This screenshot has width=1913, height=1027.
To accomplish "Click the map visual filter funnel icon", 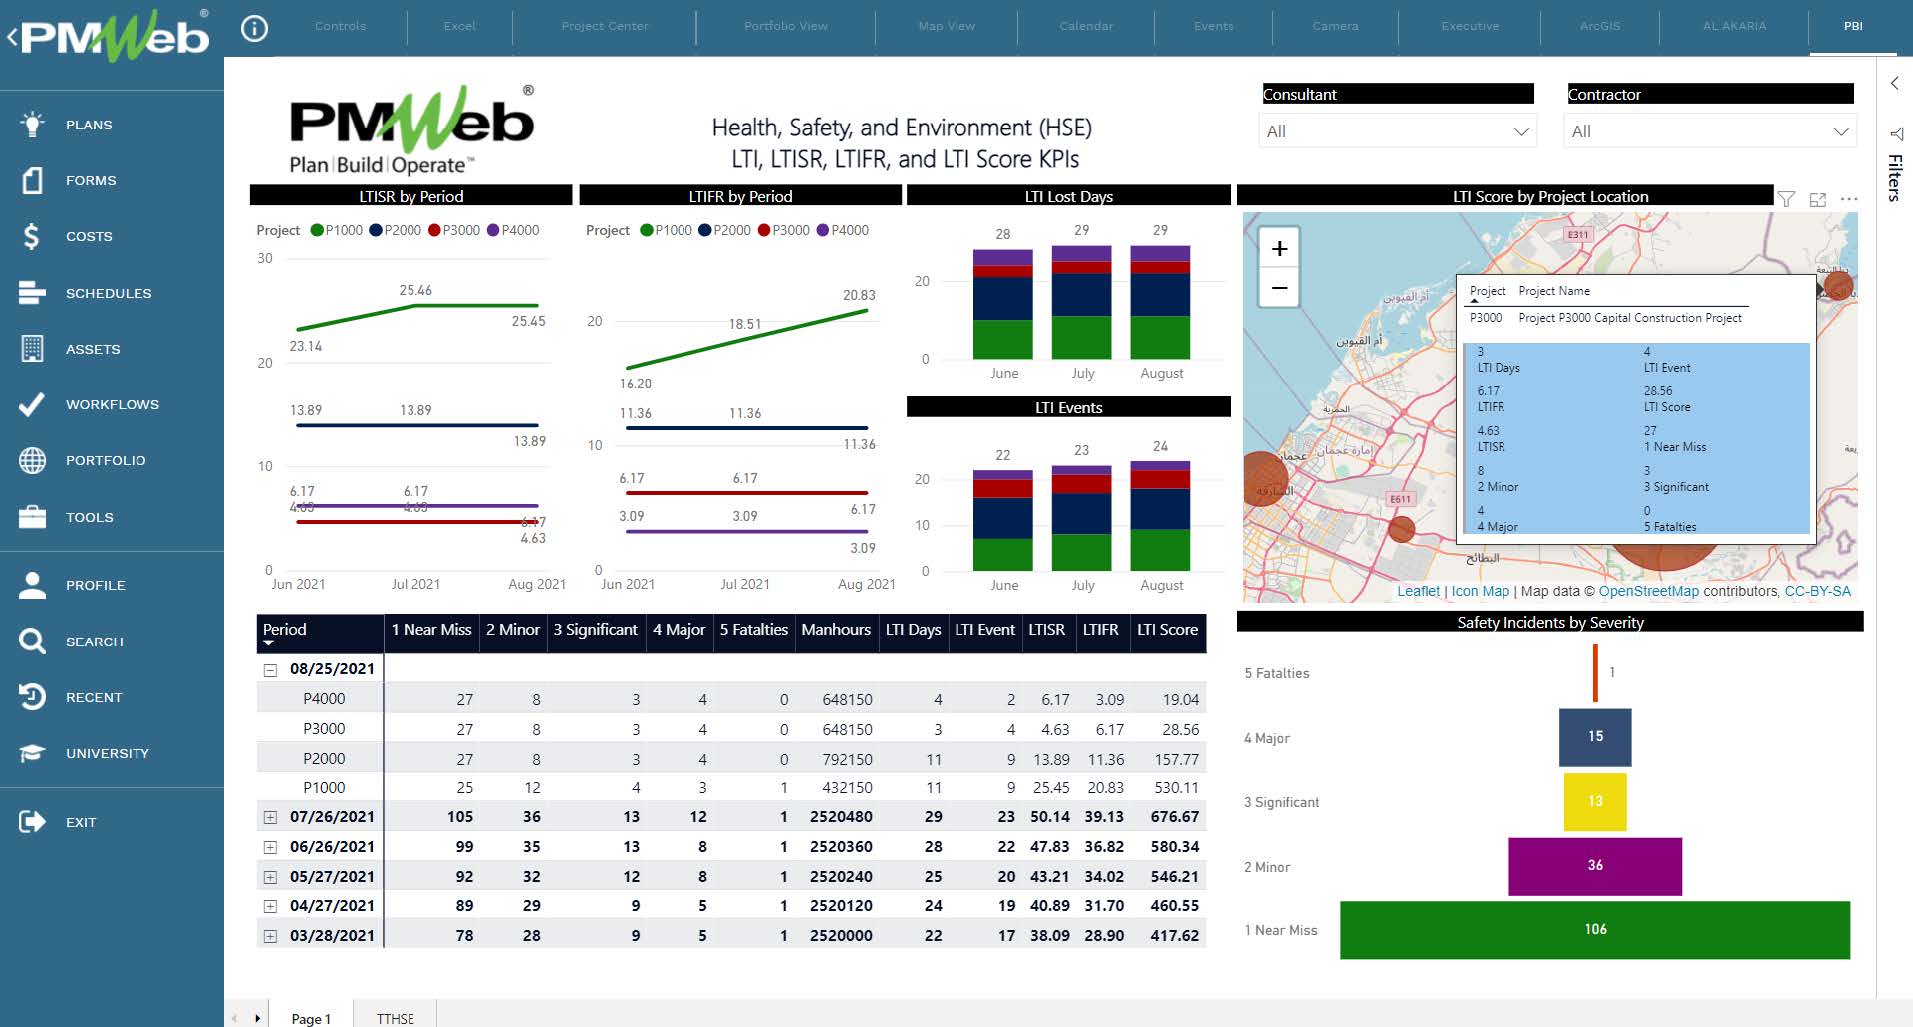I will pos(1786,199).
